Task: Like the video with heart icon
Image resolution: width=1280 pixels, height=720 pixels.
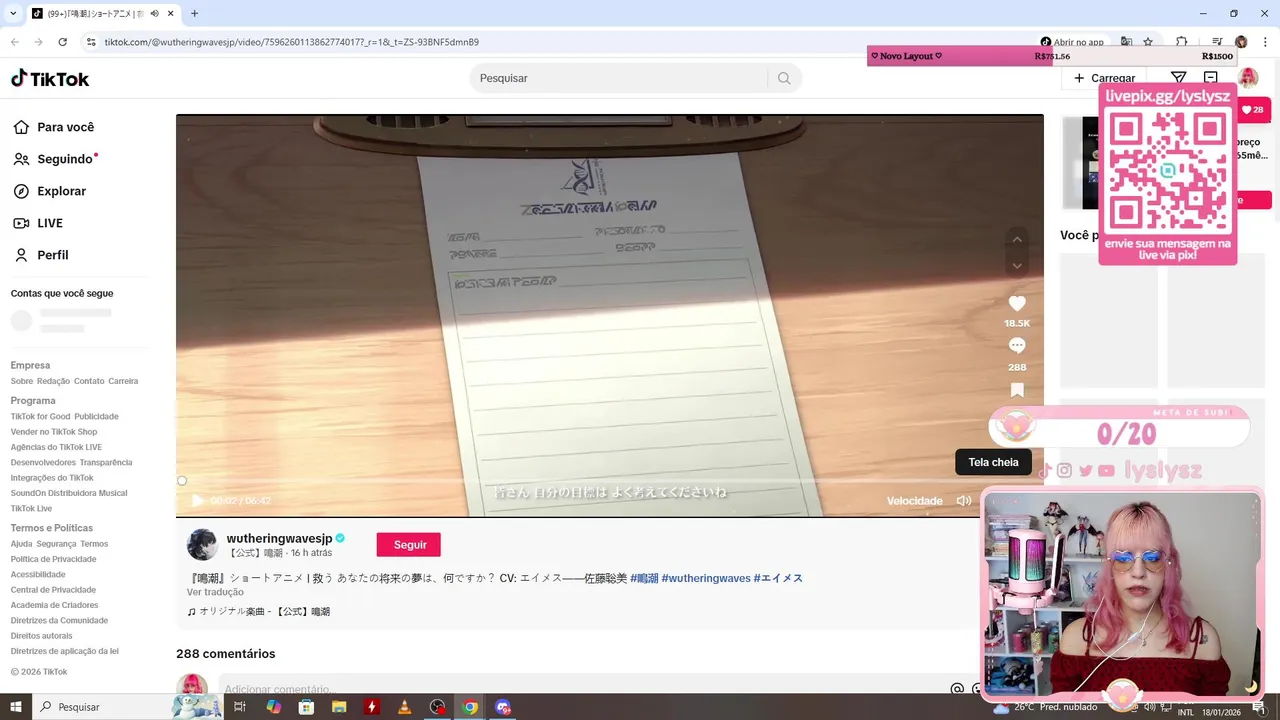Action: coord(1017,303)
